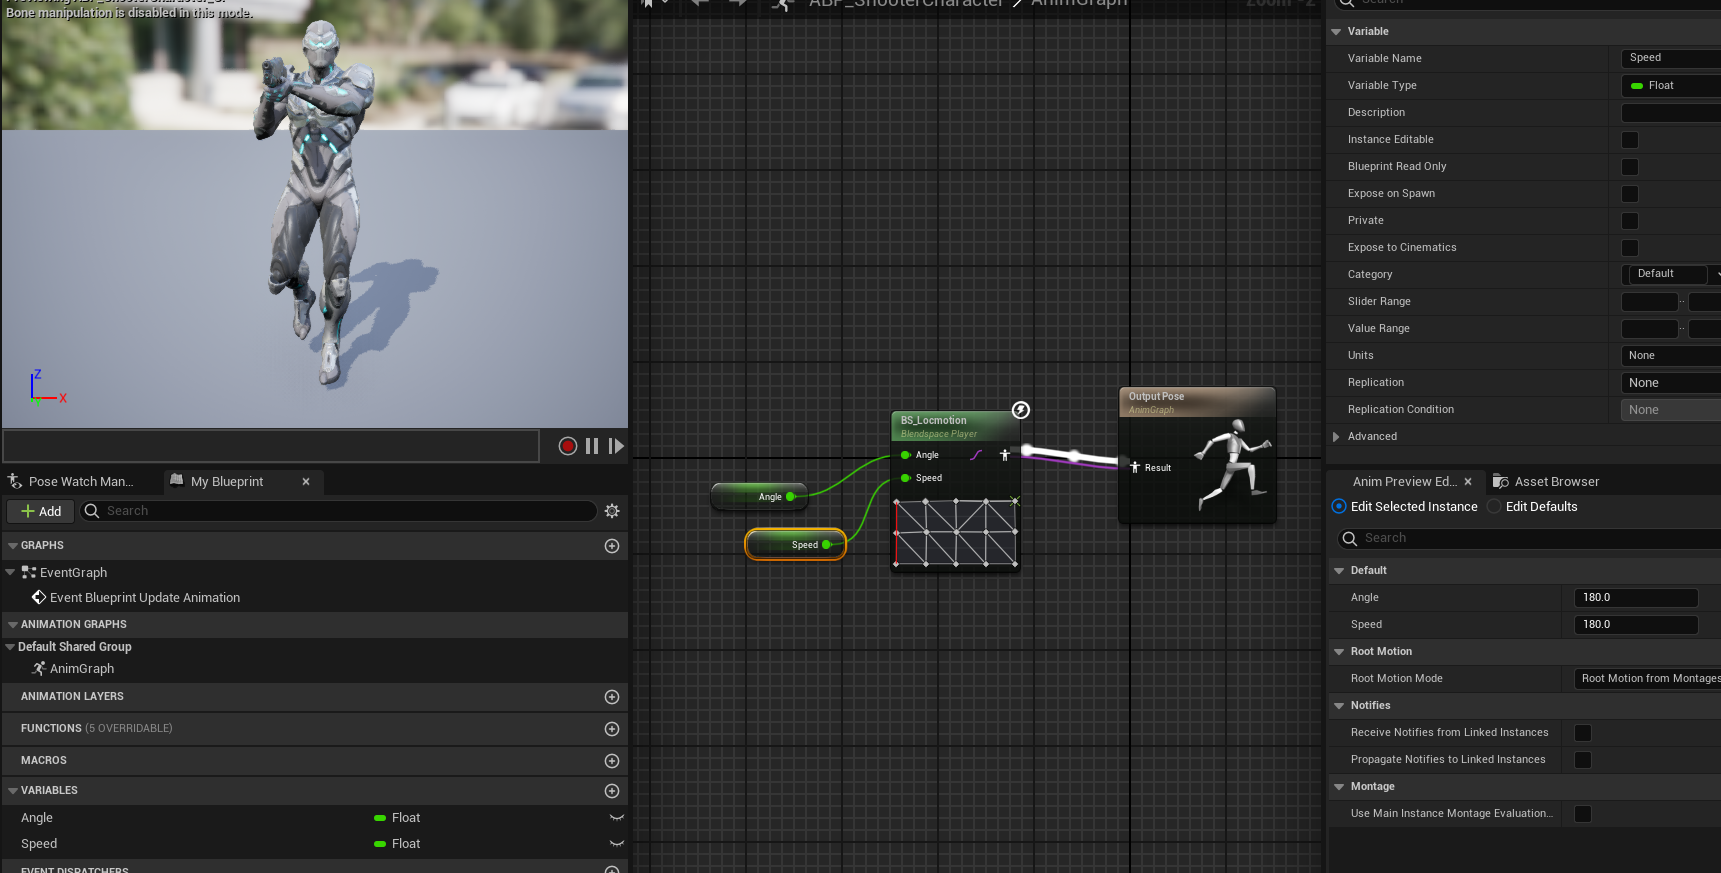The width and height of the screenshot is (1721, 873).
Task: Toggle Propagate Notifies to Linked Instances
Action: pyautogui.click(x=1583, y=760)
